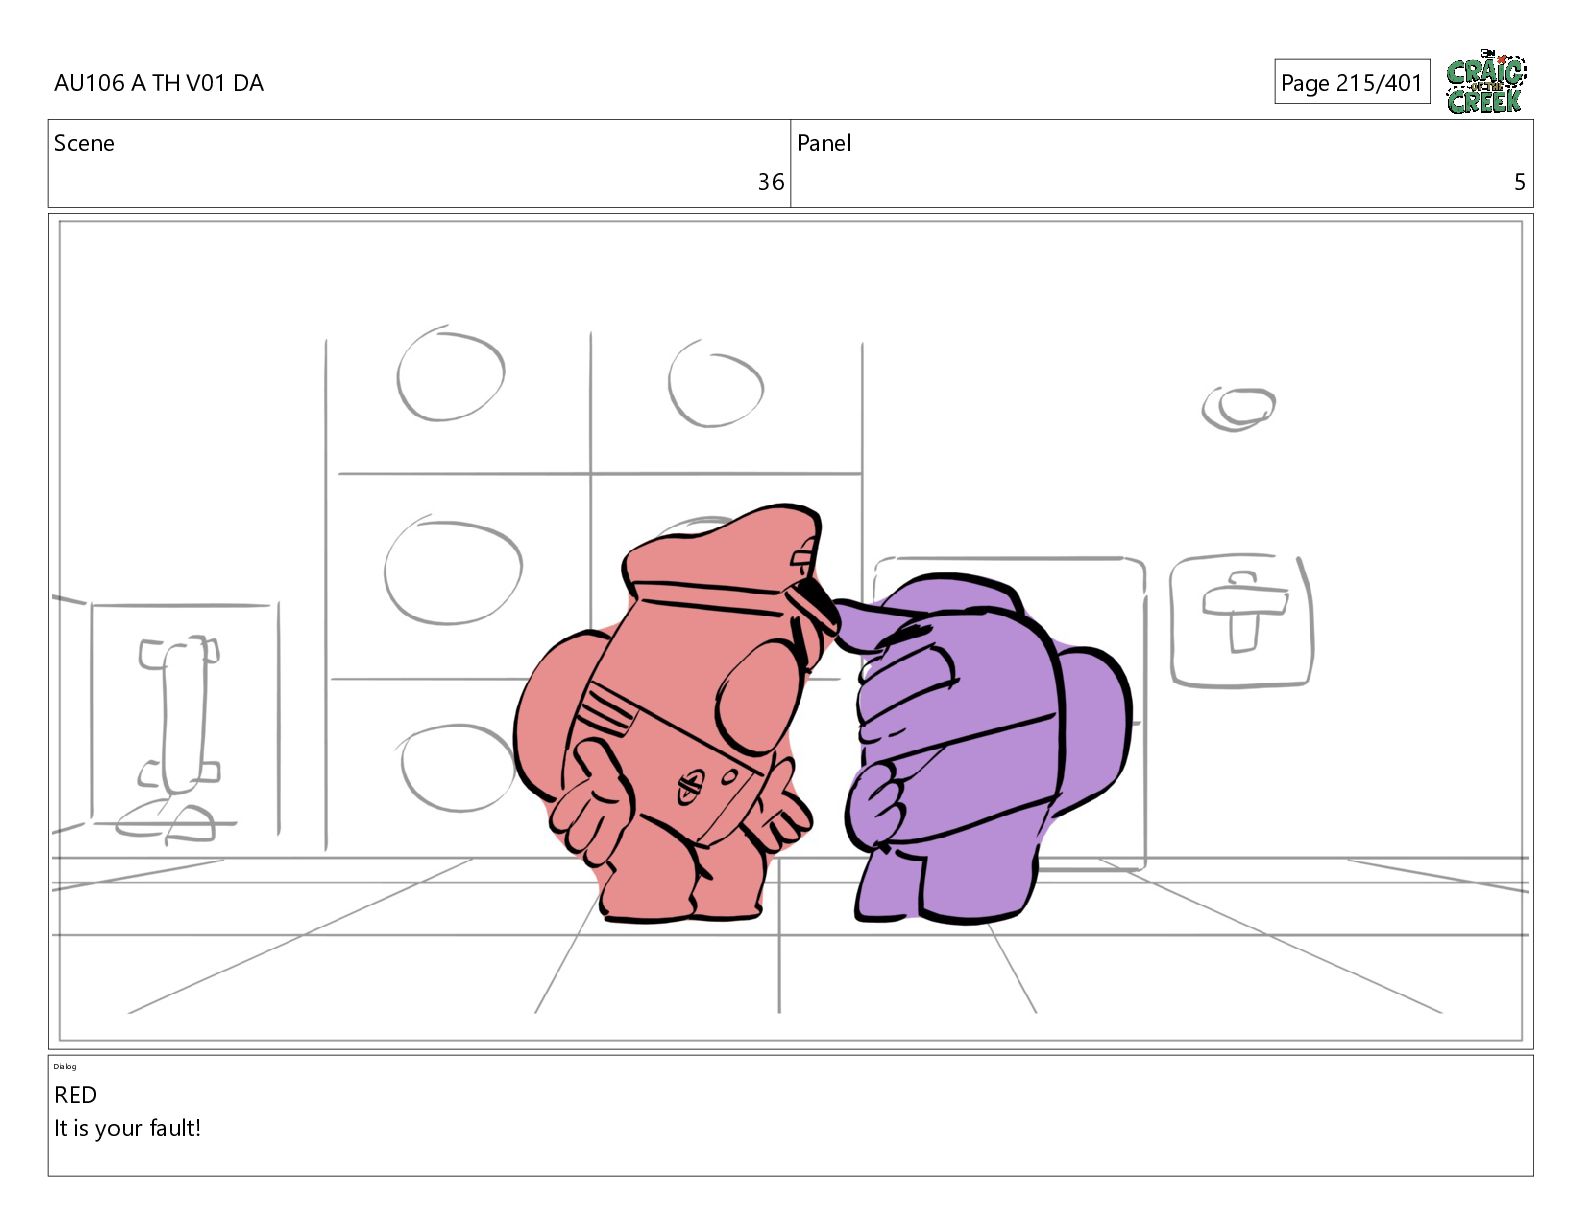1584x1224 pixels.
Task: Click the 'Panel' label
Action: tap(824, 143)
